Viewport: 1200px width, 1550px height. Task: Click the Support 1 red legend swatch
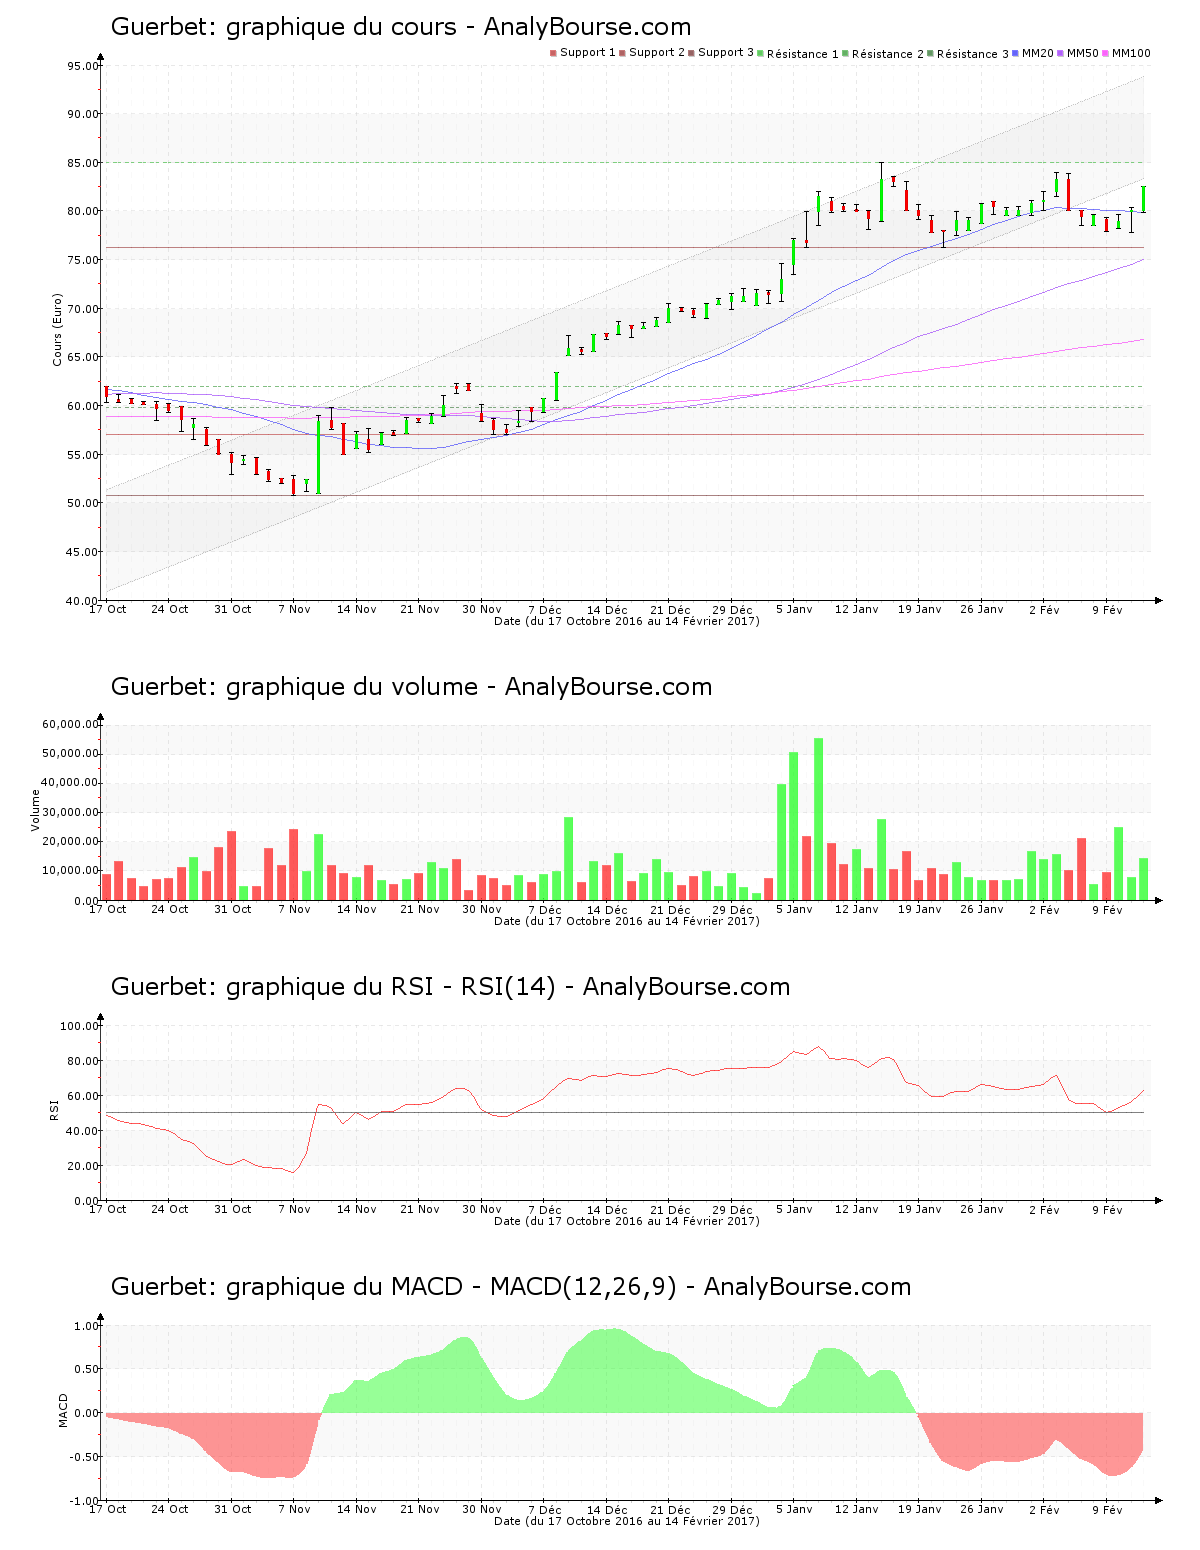pyautogui.click(x=553, y=53)
